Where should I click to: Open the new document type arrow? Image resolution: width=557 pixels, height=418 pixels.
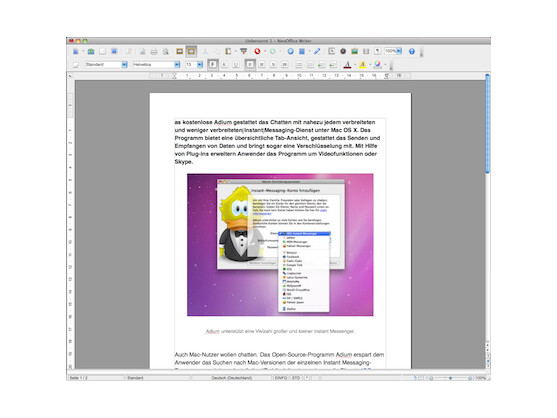pos(83,51)
